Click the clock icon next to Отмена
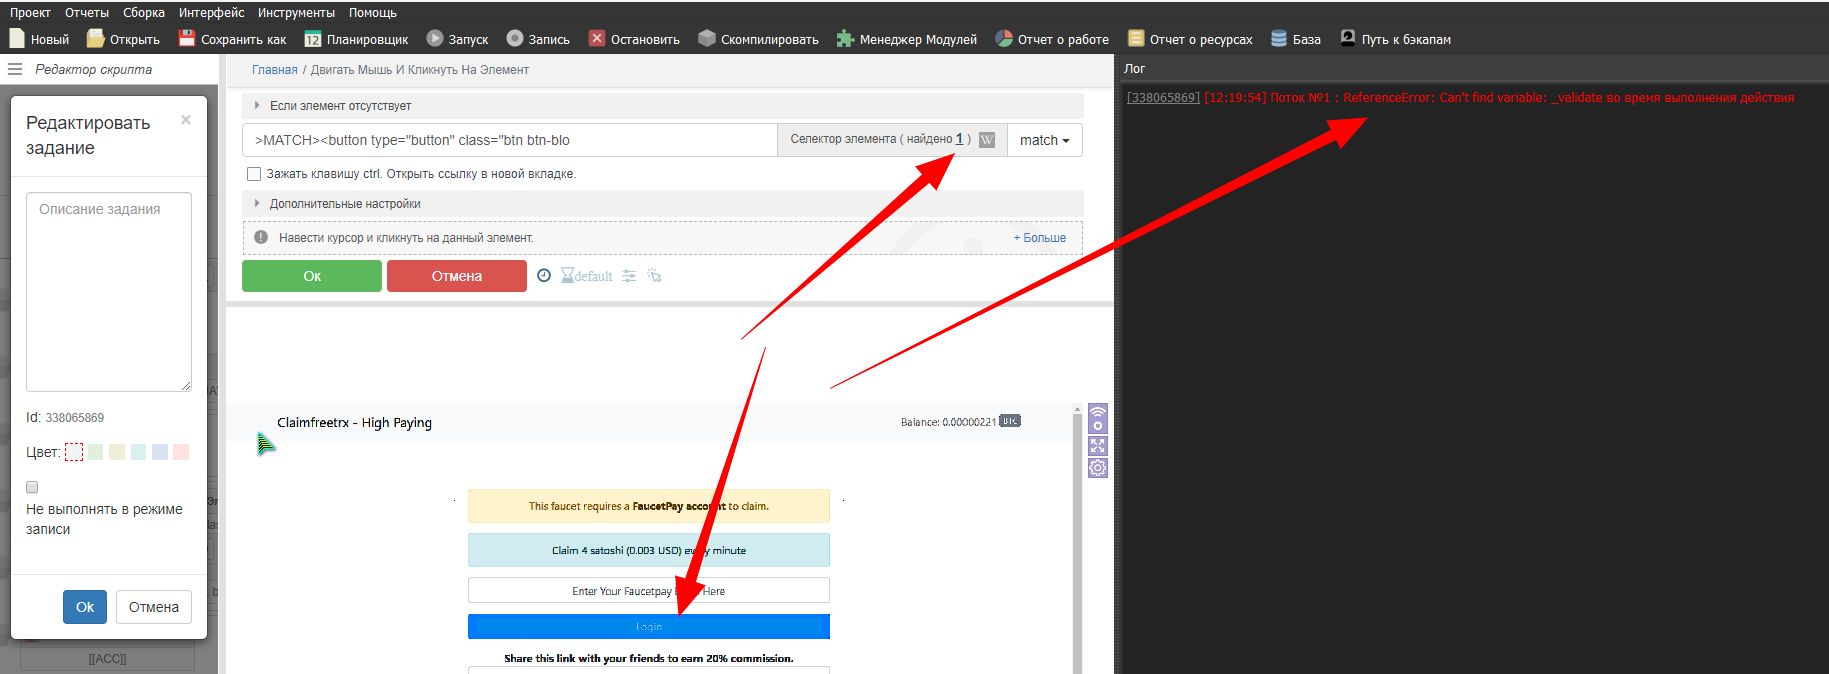This screenshot has width=1829, height=674. (x=544, y=276)
